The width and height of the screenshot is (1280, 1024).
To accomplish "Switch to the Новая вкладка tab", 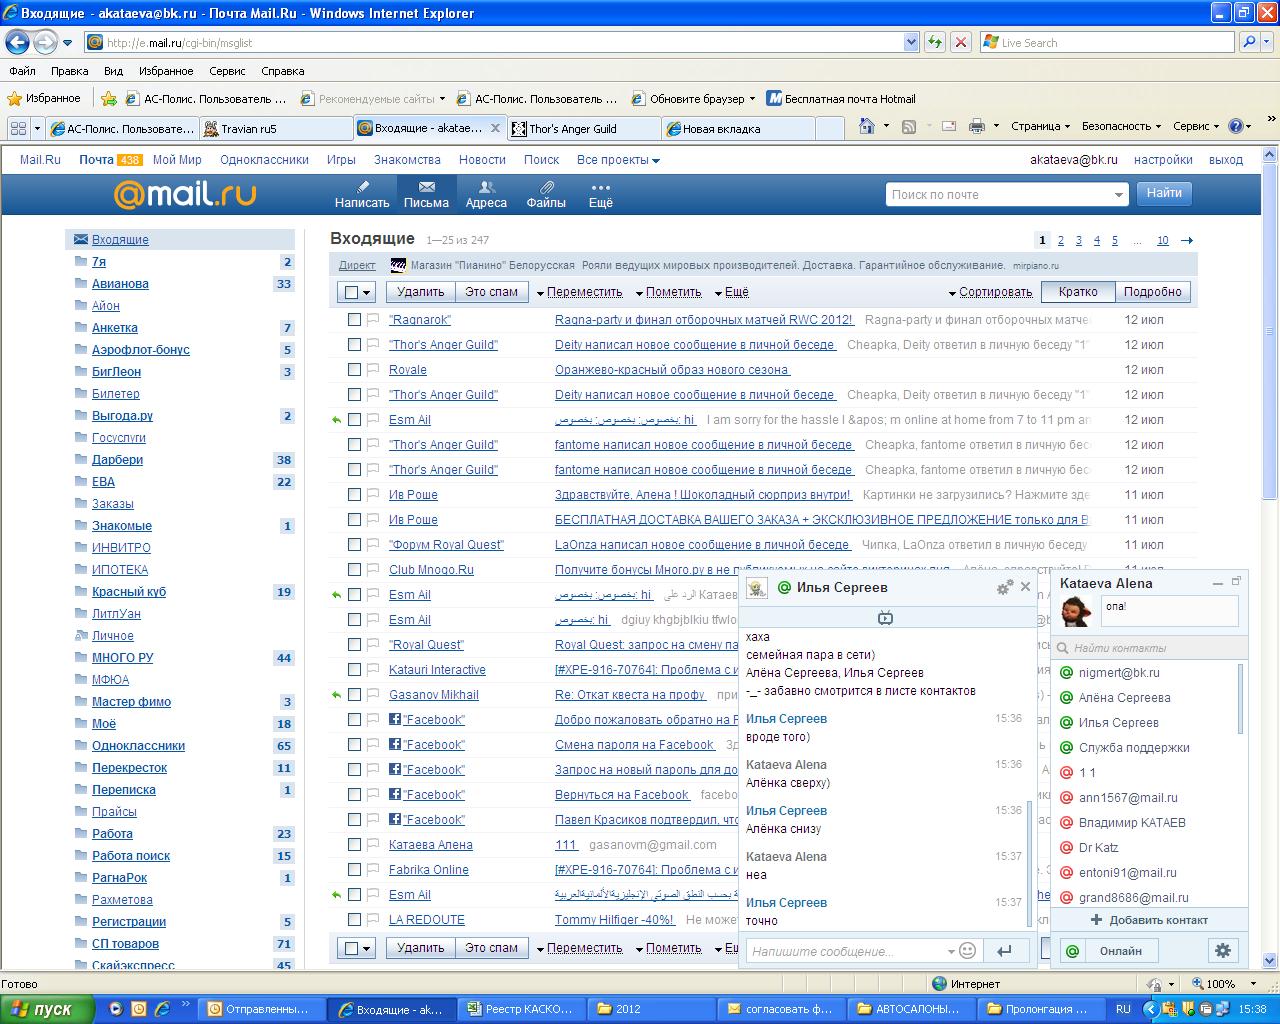I will pyautogui.click(x=738, y=128).
